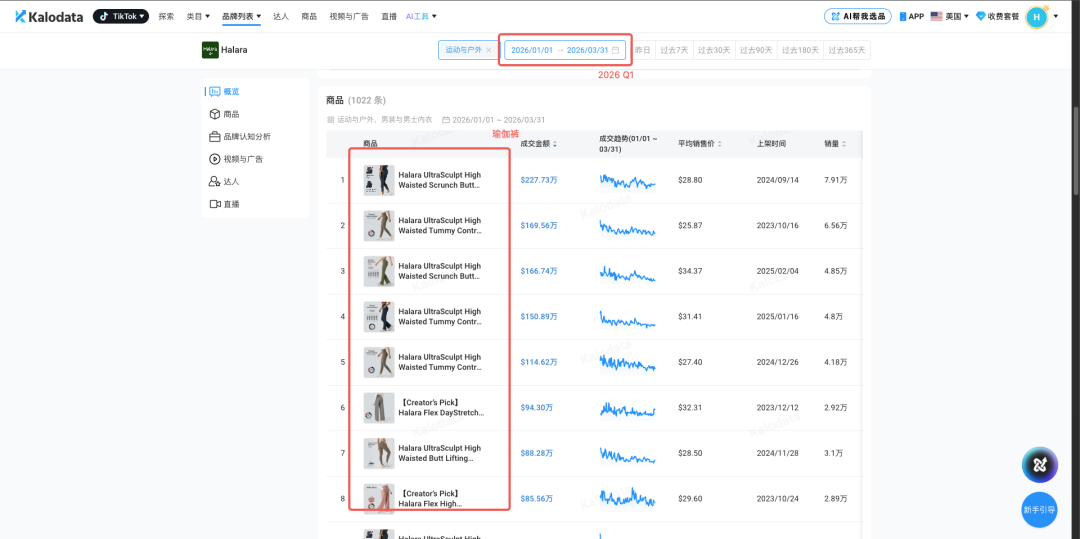Click the trend sparkline in row 8

[x=627, y=498]
